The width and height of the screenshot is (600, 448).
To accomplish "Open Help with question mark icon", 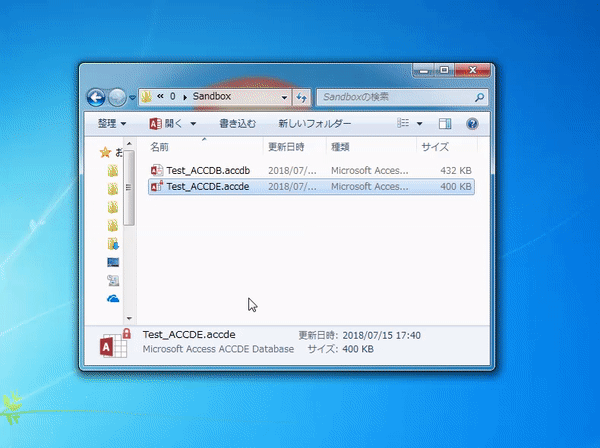I will click(472, 124).
